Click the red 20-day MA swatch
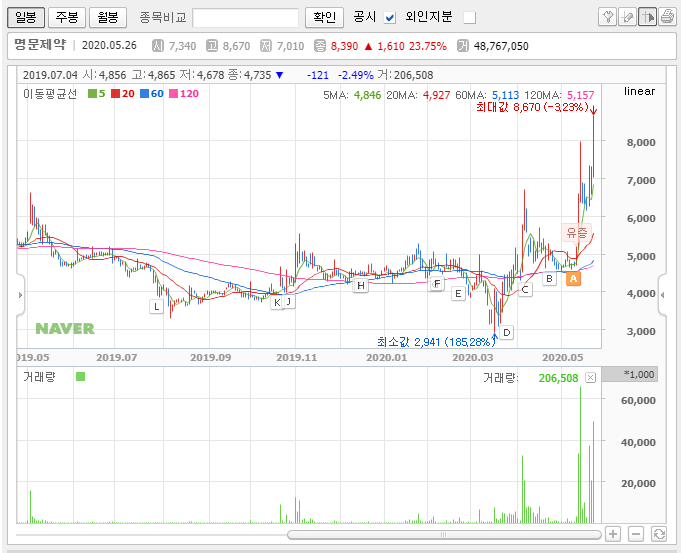Viewport: 681px width, 553px height. click(115, 93)
